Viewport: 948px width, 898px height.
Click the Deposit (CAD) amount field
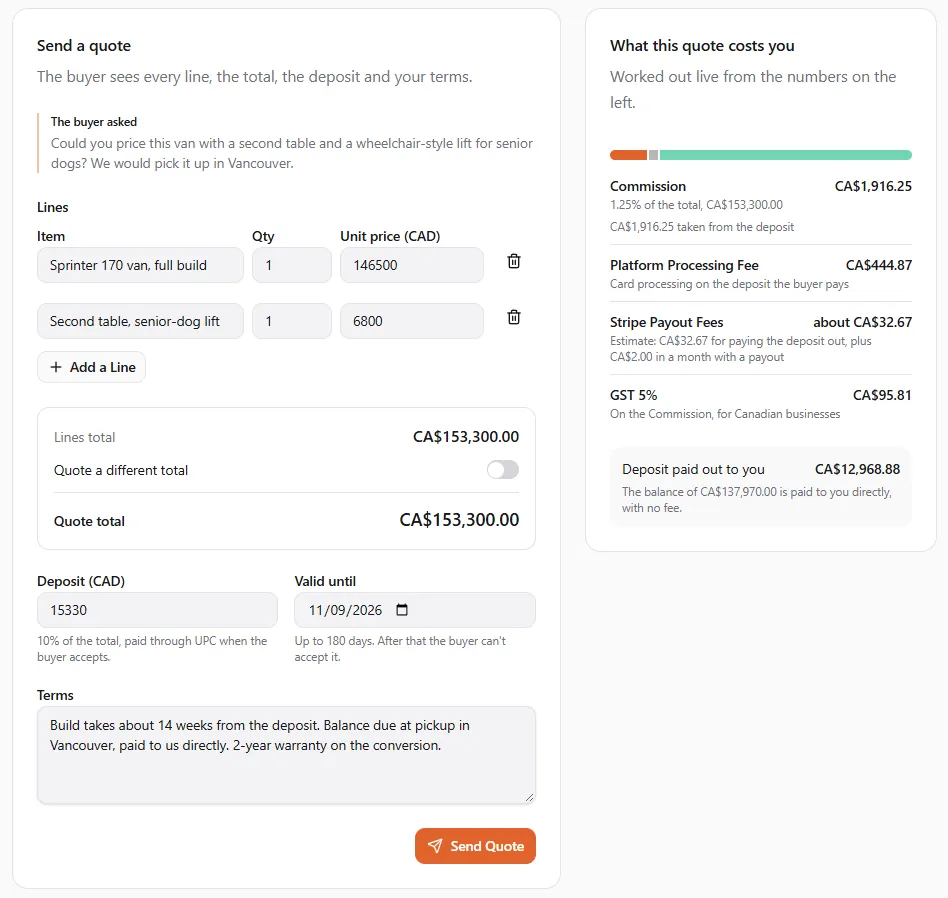tap(157, 610)
